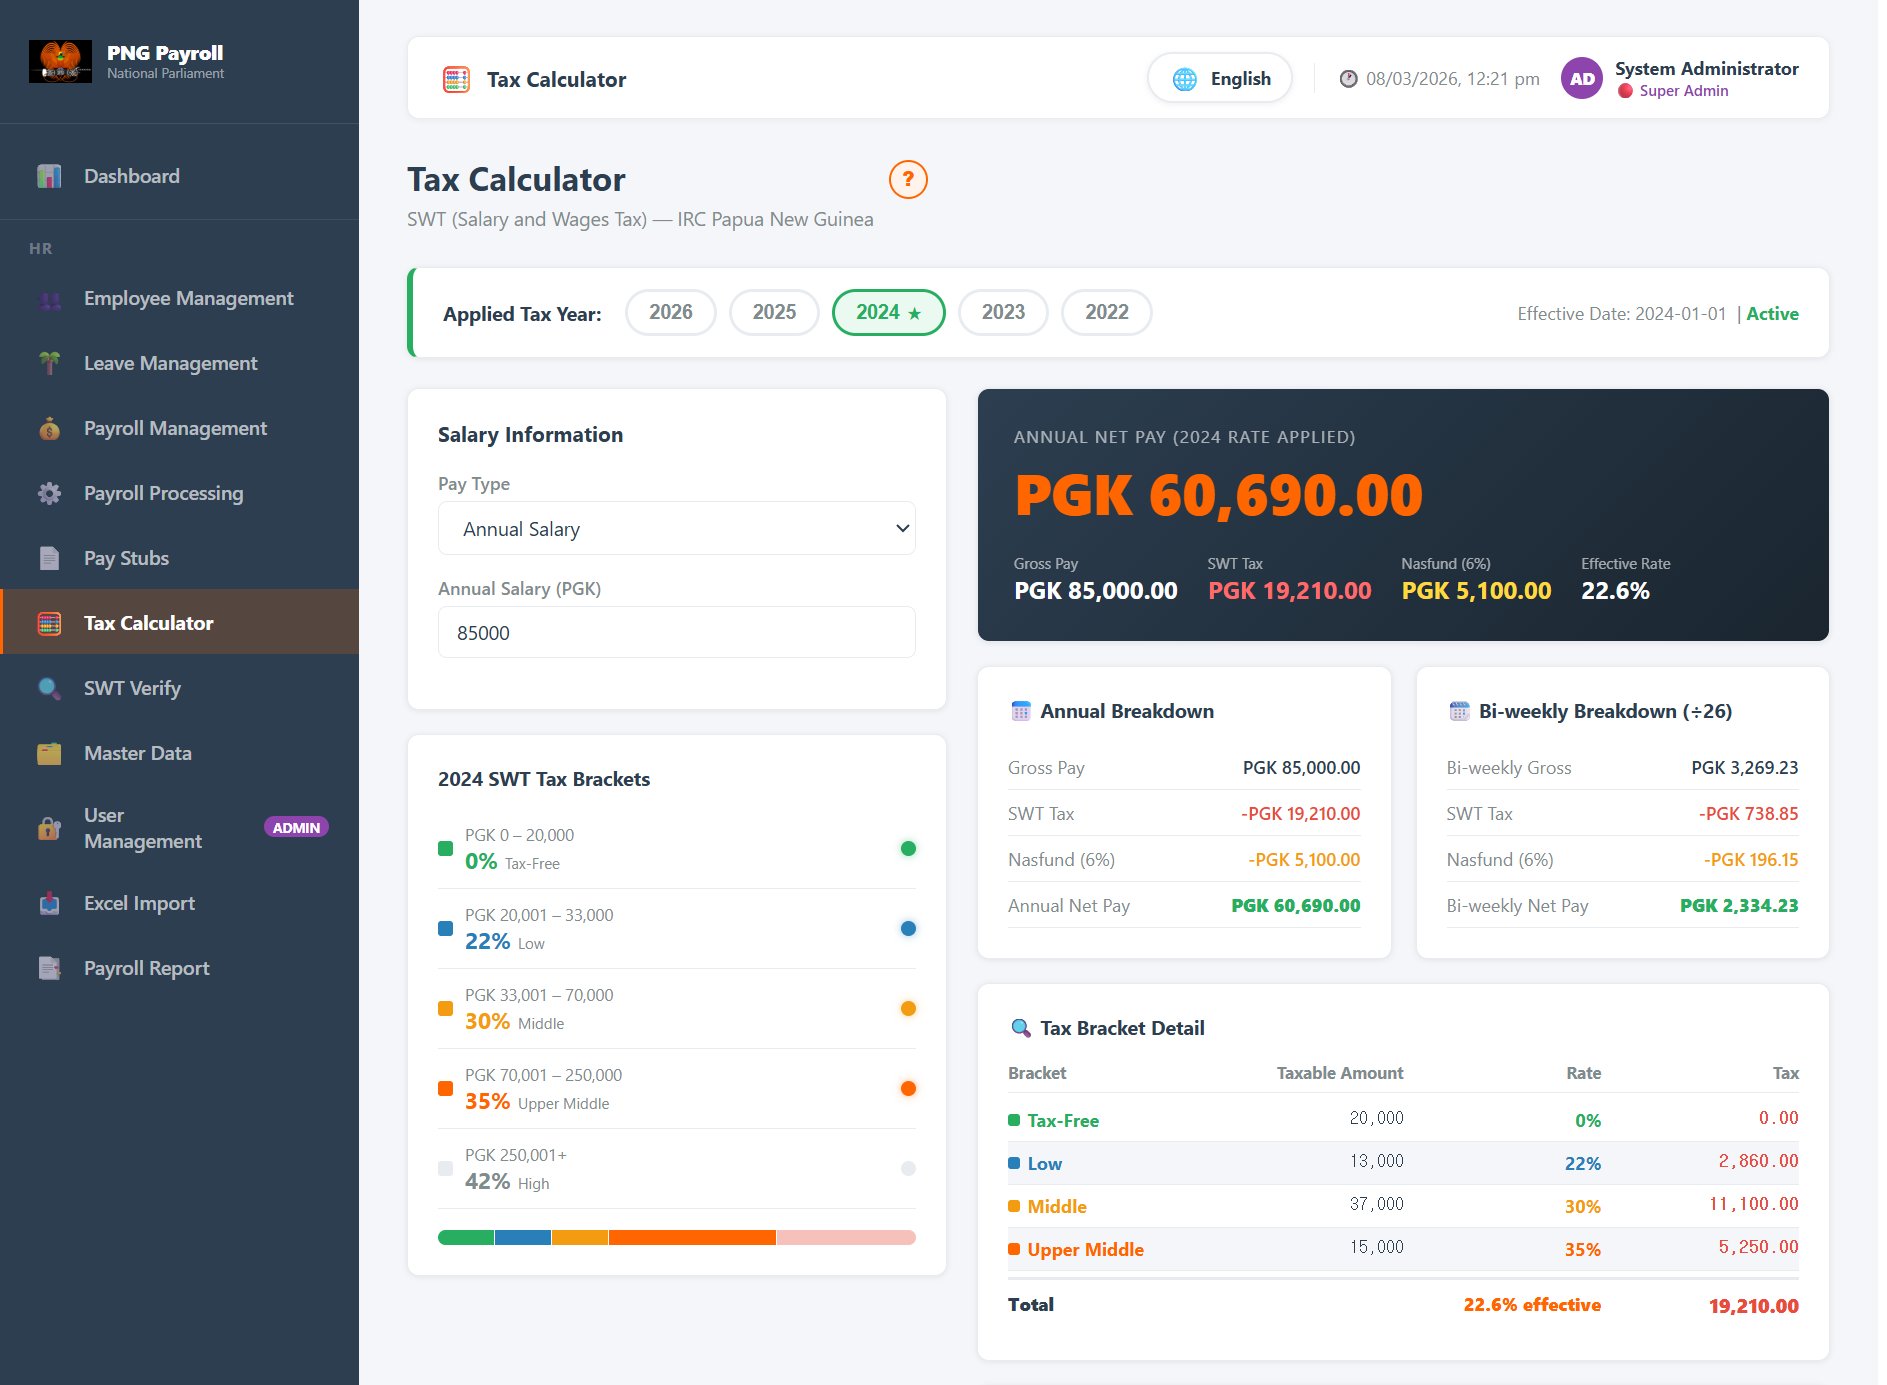Click the Annual Net Pay PGK 60,690.00 row
Viewport: 1887px width, 1385px height.
(x=1184, y=906)
